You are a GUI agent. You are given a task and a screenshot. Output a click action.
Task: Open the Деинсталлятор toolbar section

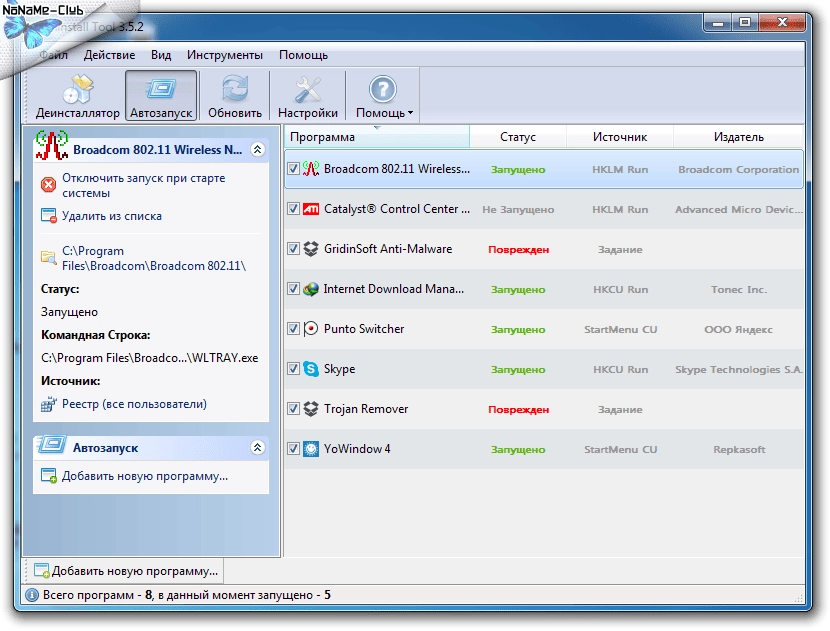[78, 96]
